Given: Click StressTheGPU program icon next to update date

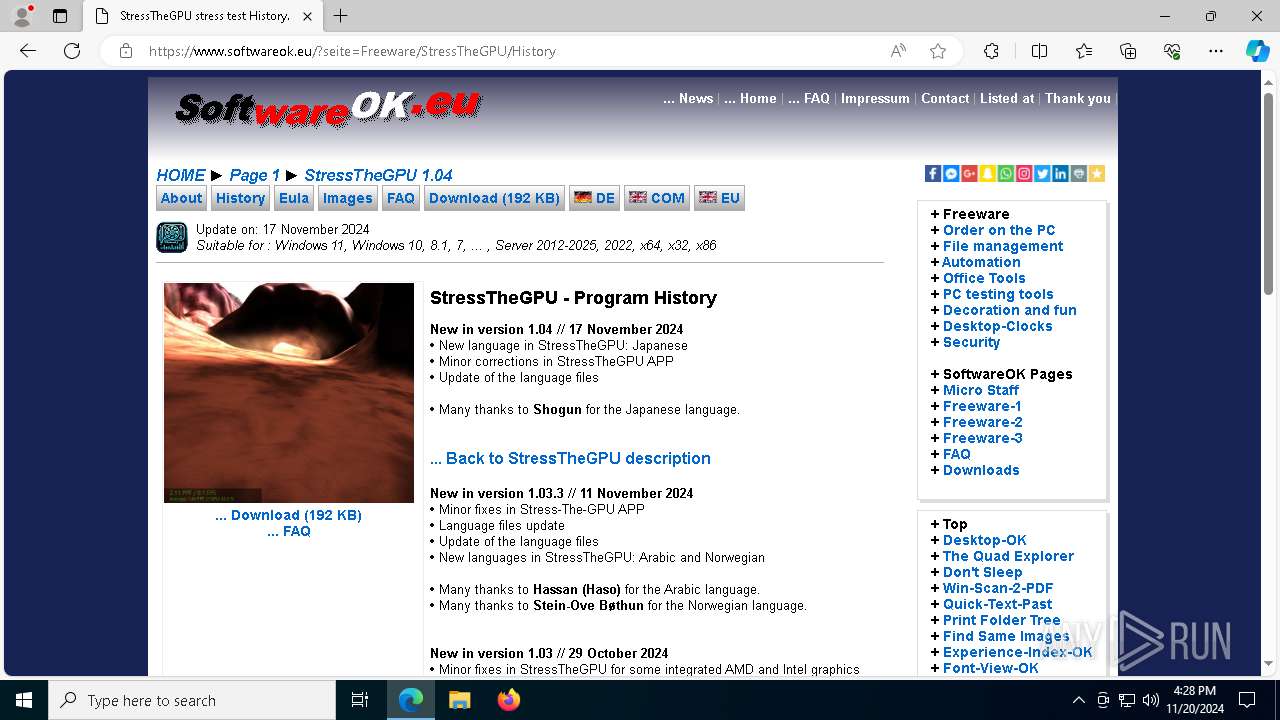Looking at the screenshot, I should [x=172, y=237].
